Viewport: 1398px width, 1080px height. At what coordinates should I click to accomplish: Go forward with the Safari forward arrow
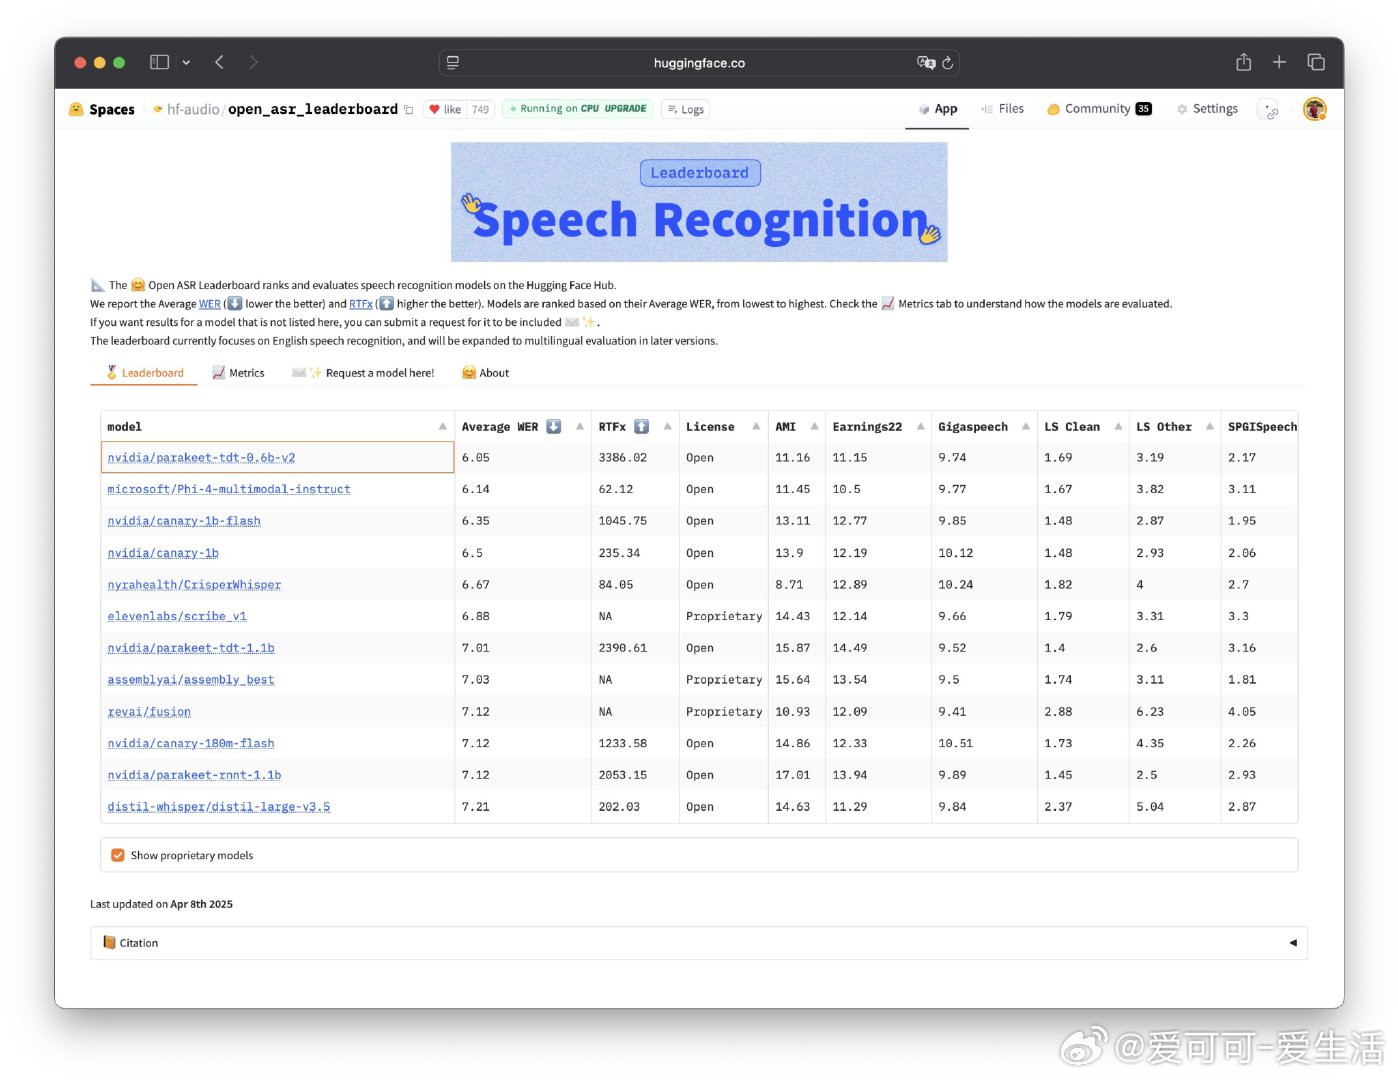253,62
